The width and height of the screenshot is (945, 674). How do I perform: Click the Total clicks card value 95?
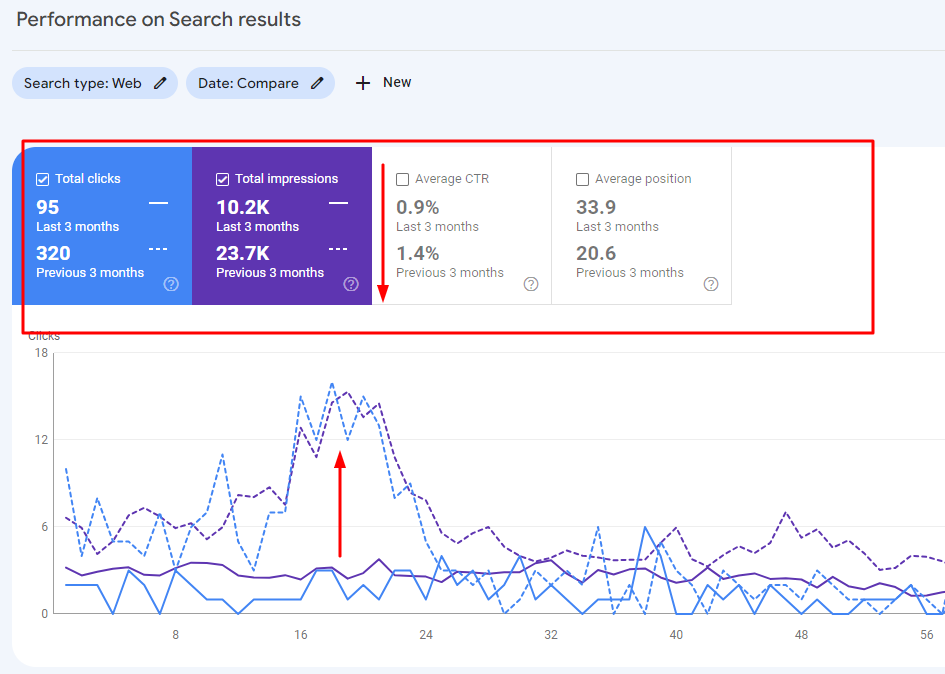pos(48,207)
